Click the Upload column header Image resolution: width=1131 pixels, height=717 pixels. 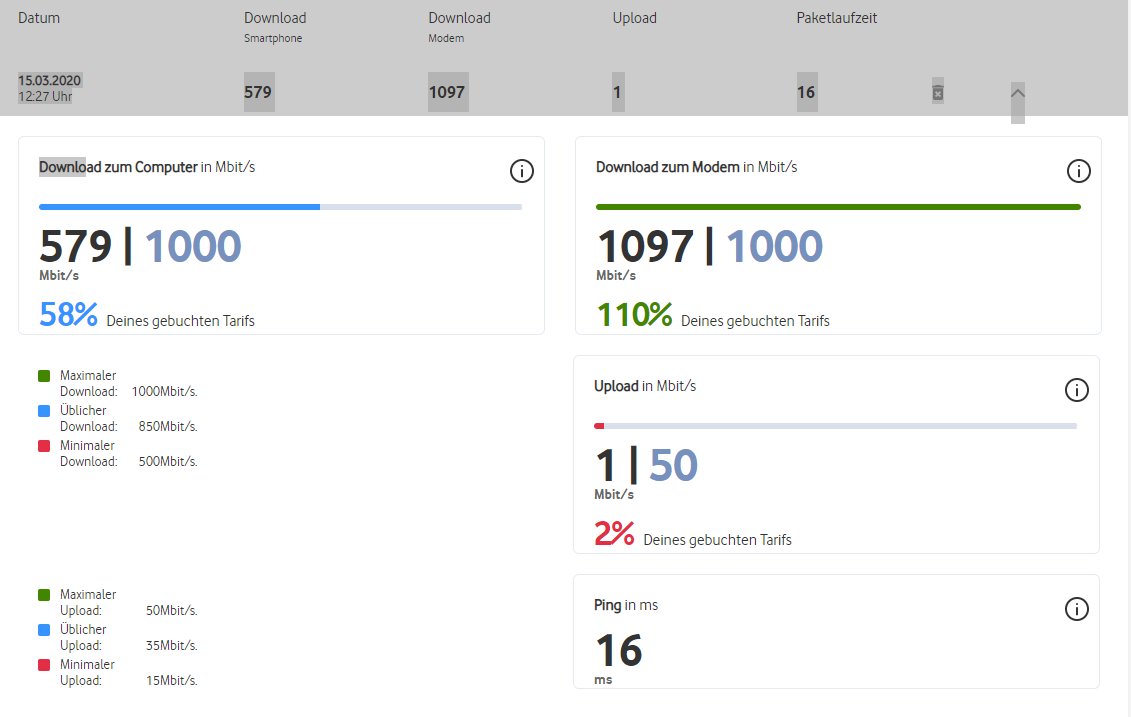[x=634, y=18]
